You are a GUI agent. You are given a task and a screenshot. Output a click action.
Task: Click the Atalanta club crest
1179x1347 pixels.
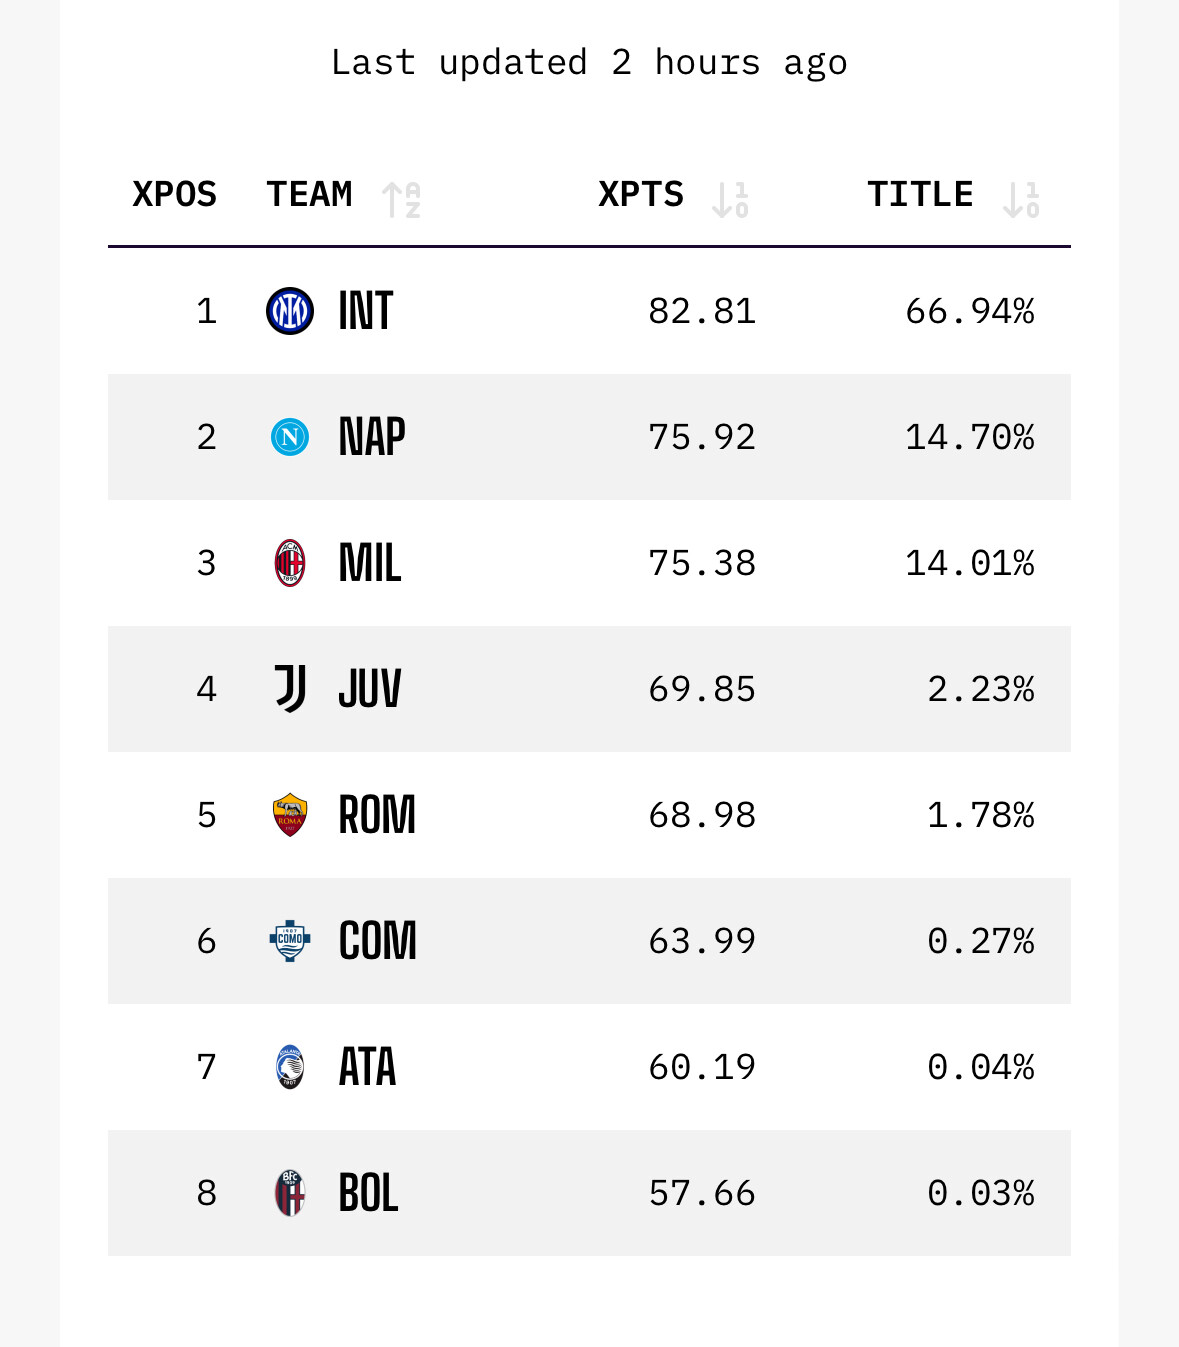(x=290, y=1067)
